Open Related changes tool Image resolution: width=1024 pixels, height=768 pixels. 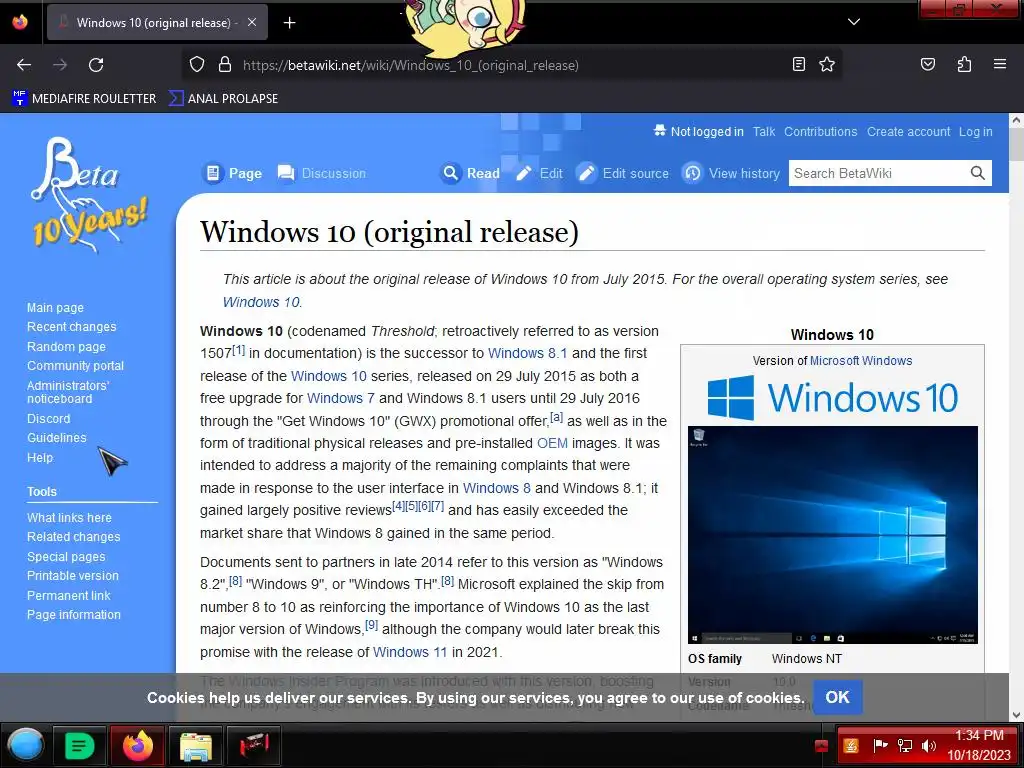pos(74,537)
